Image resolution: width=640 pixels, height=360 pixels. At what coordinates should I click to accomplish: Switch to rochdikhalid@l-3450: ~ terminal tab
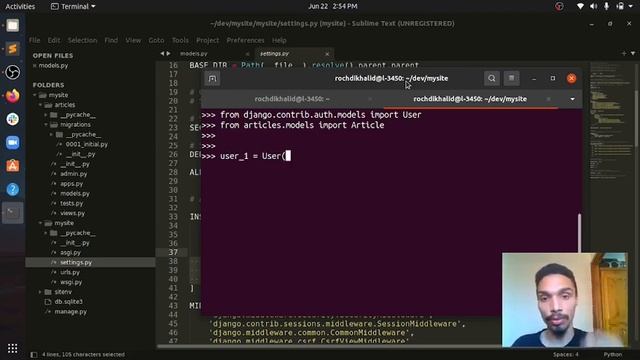point(292,99)
